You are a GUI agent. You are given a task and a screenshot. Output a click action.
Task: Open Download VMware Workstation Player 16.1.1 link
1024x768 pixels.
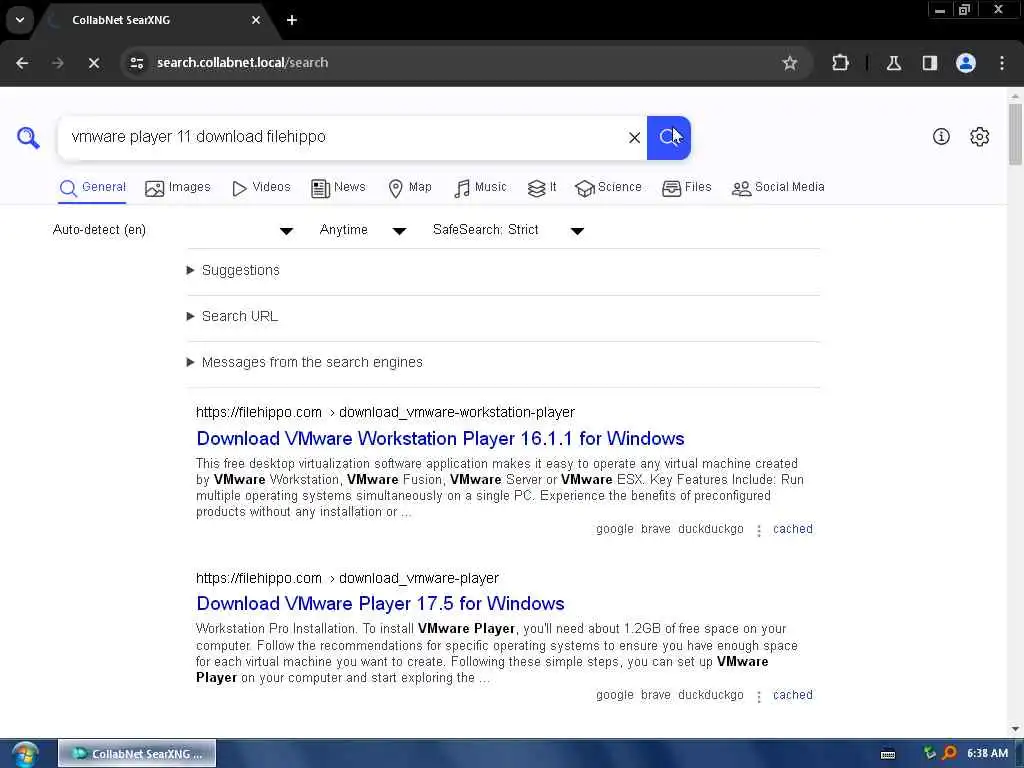tap(440, 439)
